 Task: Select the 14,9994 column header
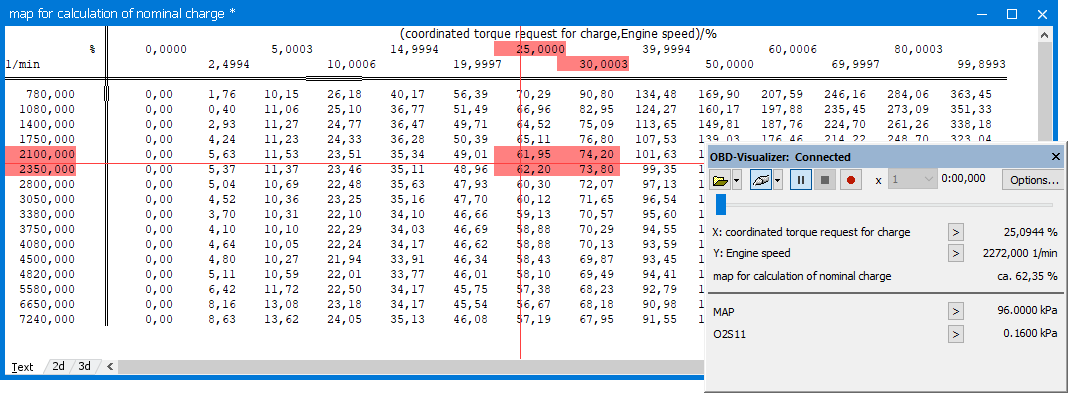(414, 49)
